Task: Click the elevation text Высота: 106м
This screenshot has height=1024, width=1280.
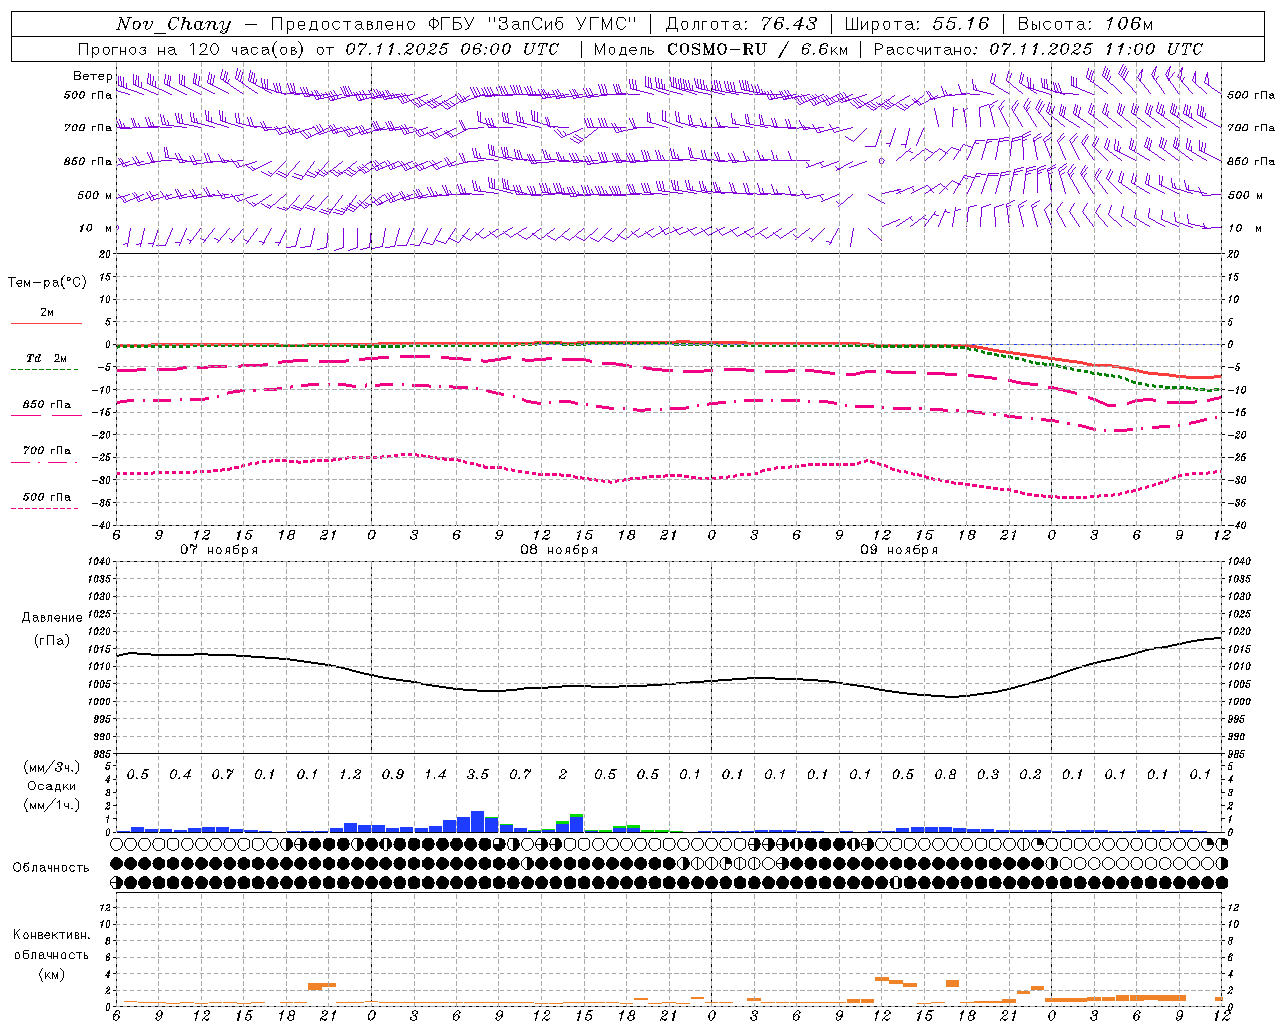Action: [1085, 24]
